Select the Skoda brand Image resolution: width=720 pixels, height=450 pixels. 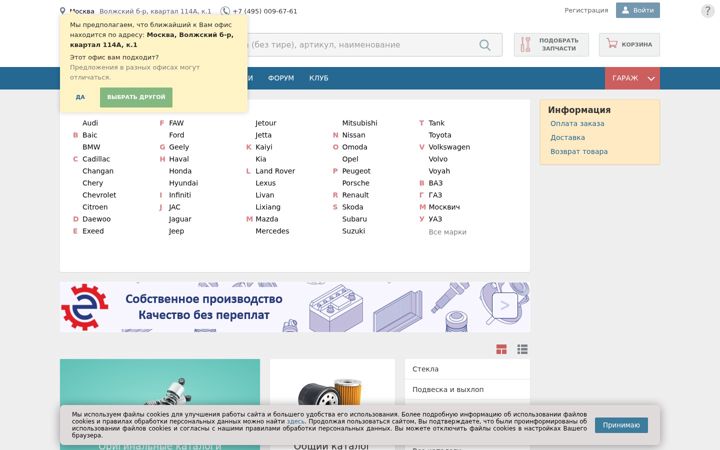click(353, 207)
